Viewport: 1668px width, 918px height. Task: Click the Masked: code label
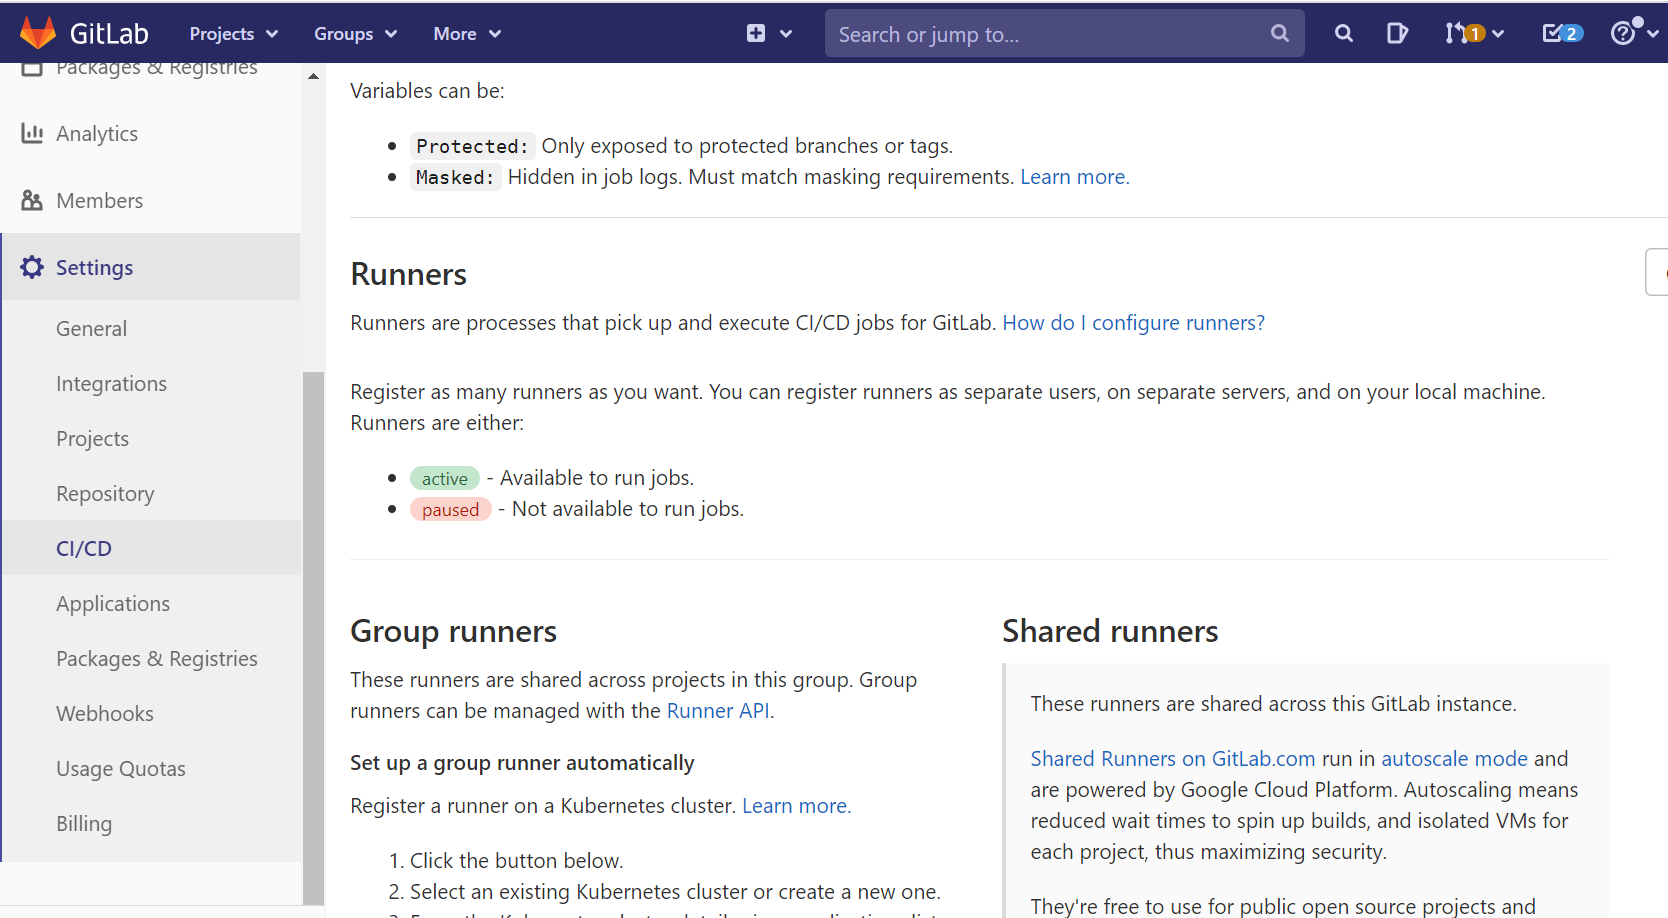tap(455, 177)
